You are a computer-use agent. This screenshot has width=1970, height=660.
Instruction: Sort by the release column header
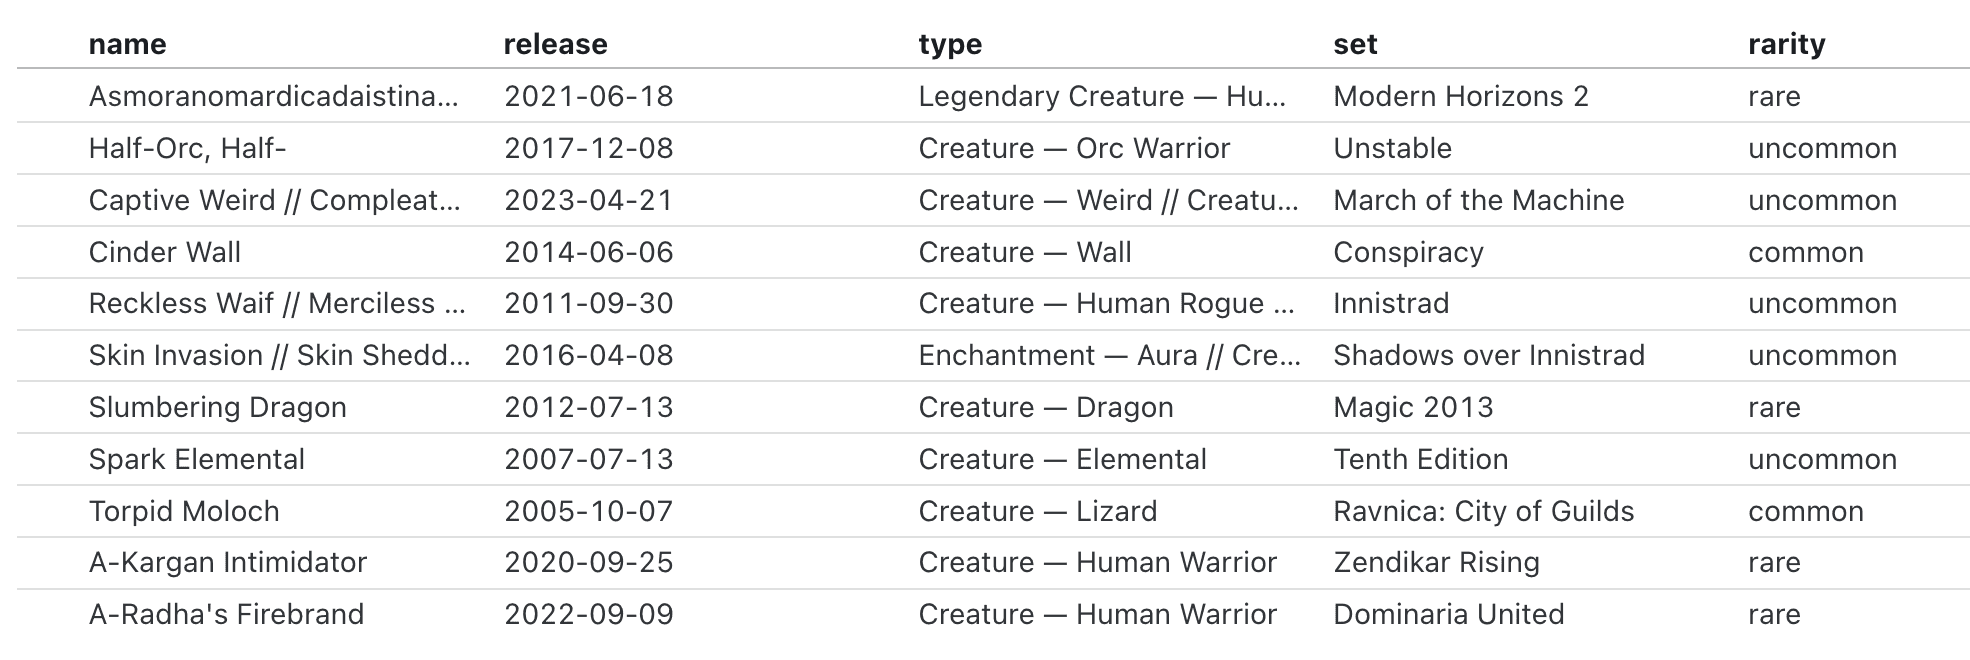(555, 44)
